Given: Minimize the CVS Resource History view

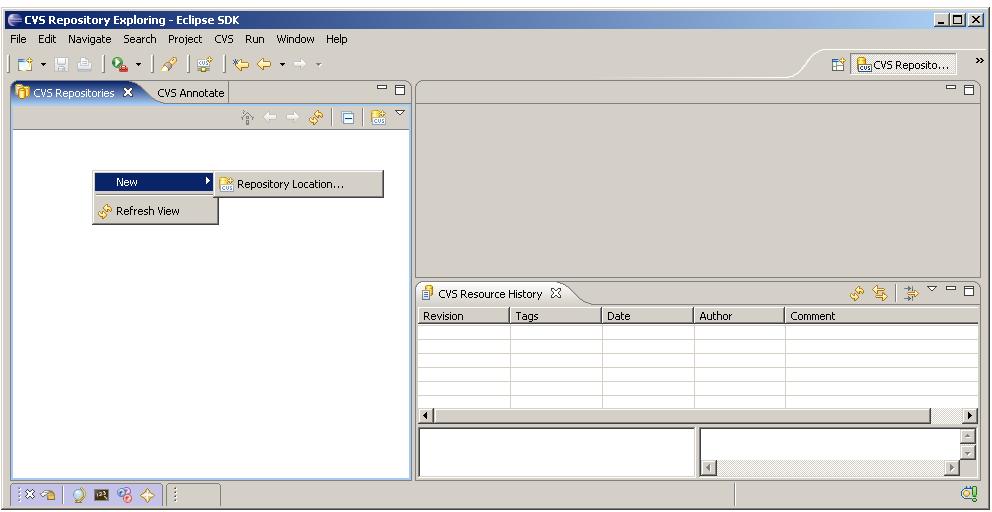Looking at the screenshot, I should tap(951, 288).
